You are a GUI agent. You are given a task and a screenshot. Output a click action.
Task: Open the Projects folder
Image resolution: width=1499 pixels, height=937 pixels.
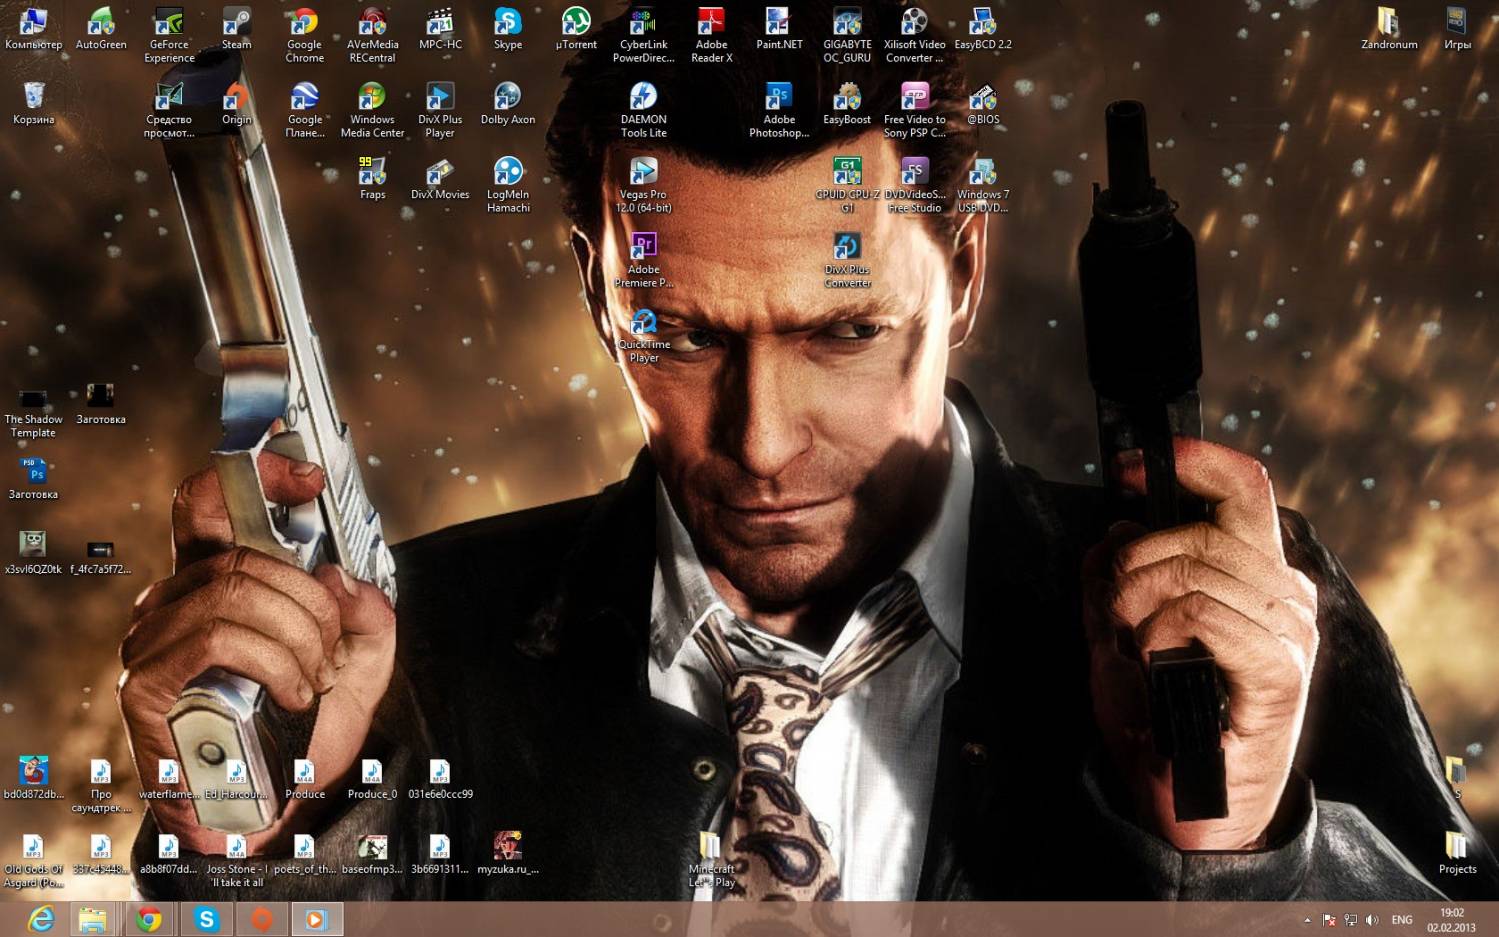(x=1456, y=853)
